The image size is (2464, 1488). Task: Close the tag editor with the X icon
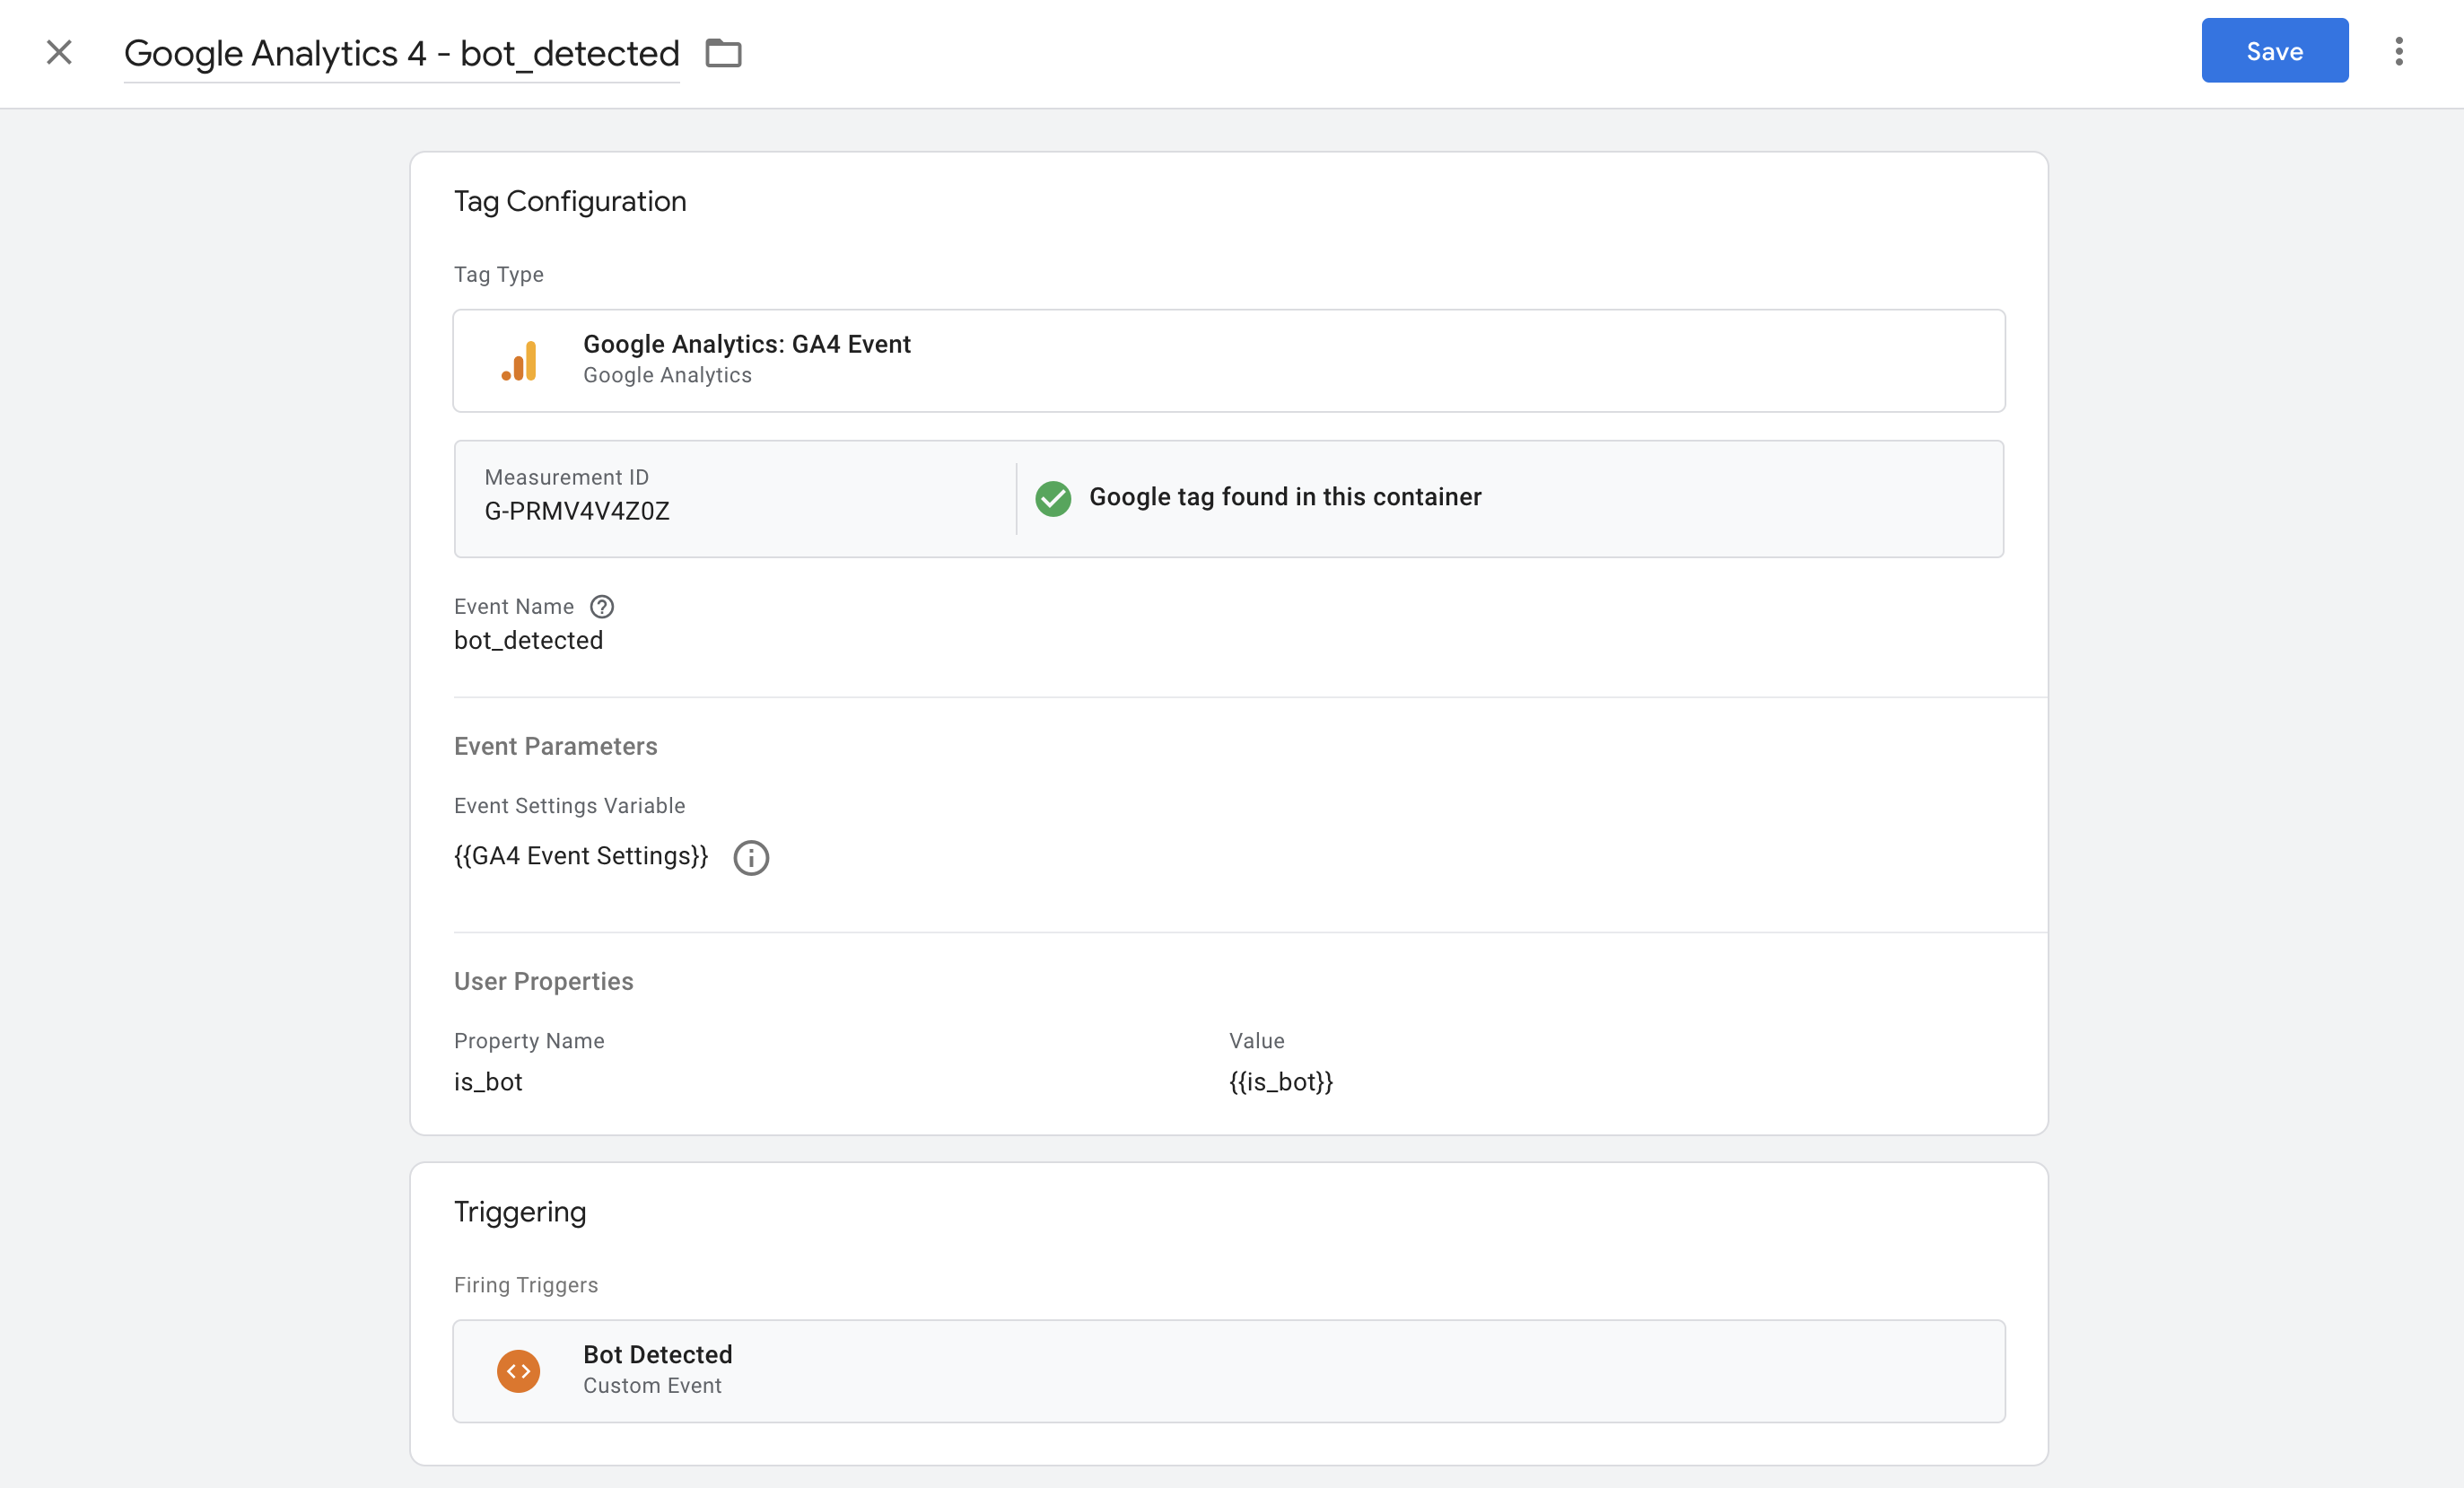(58, 52)
